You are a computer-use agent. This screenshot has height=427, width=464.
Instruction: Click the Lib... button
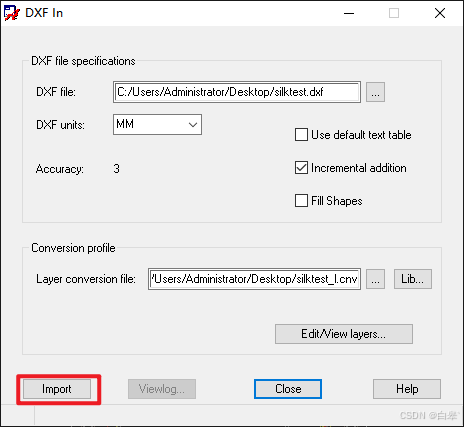coord(413,279)
